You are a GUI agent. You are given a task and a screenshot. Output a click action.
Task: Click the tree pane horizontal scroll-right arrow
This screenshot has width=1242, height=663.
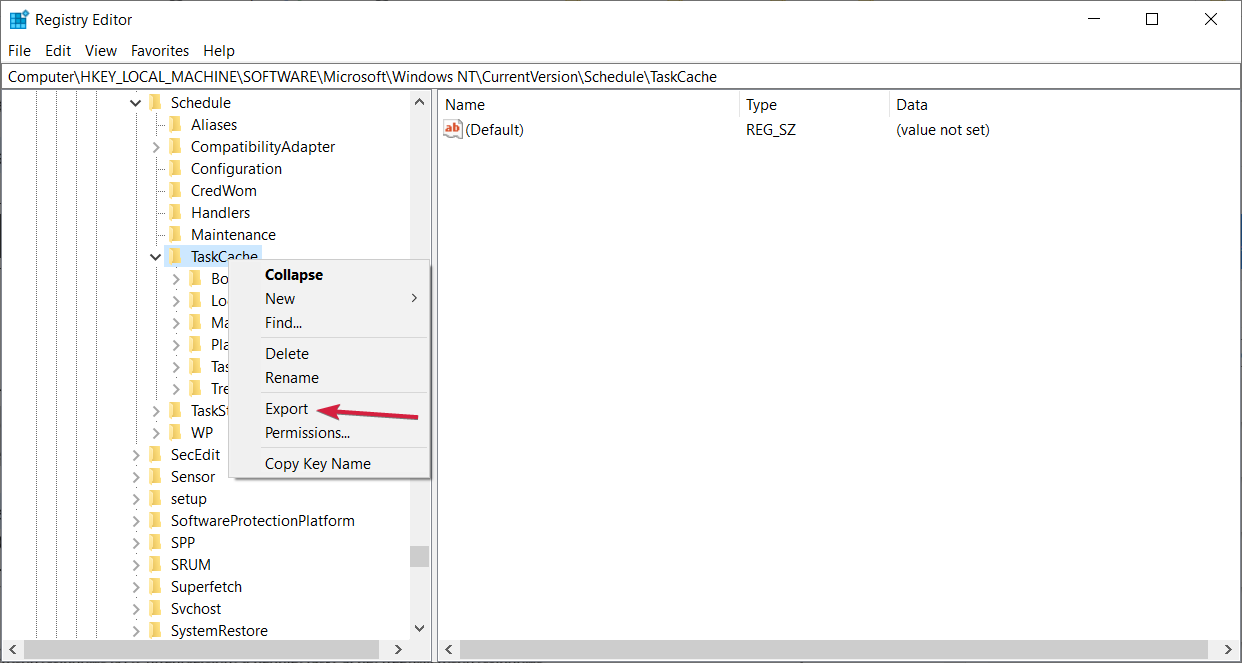click(x=398, y=650)
